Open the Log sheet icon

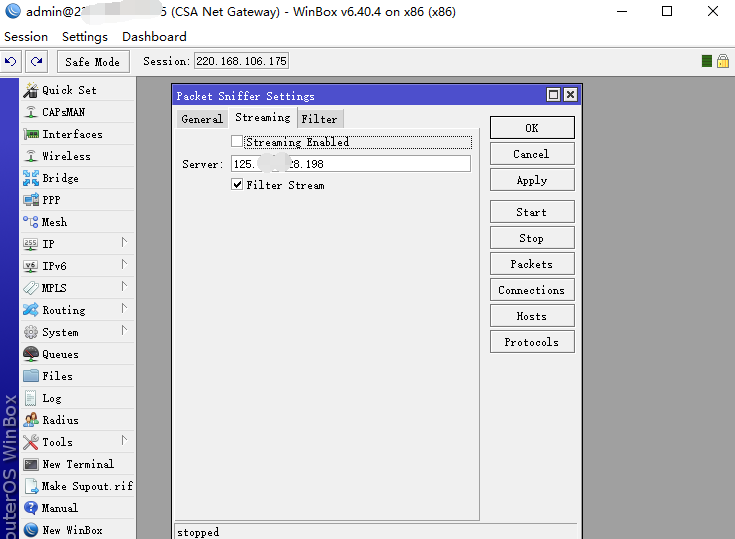point(31,398)
